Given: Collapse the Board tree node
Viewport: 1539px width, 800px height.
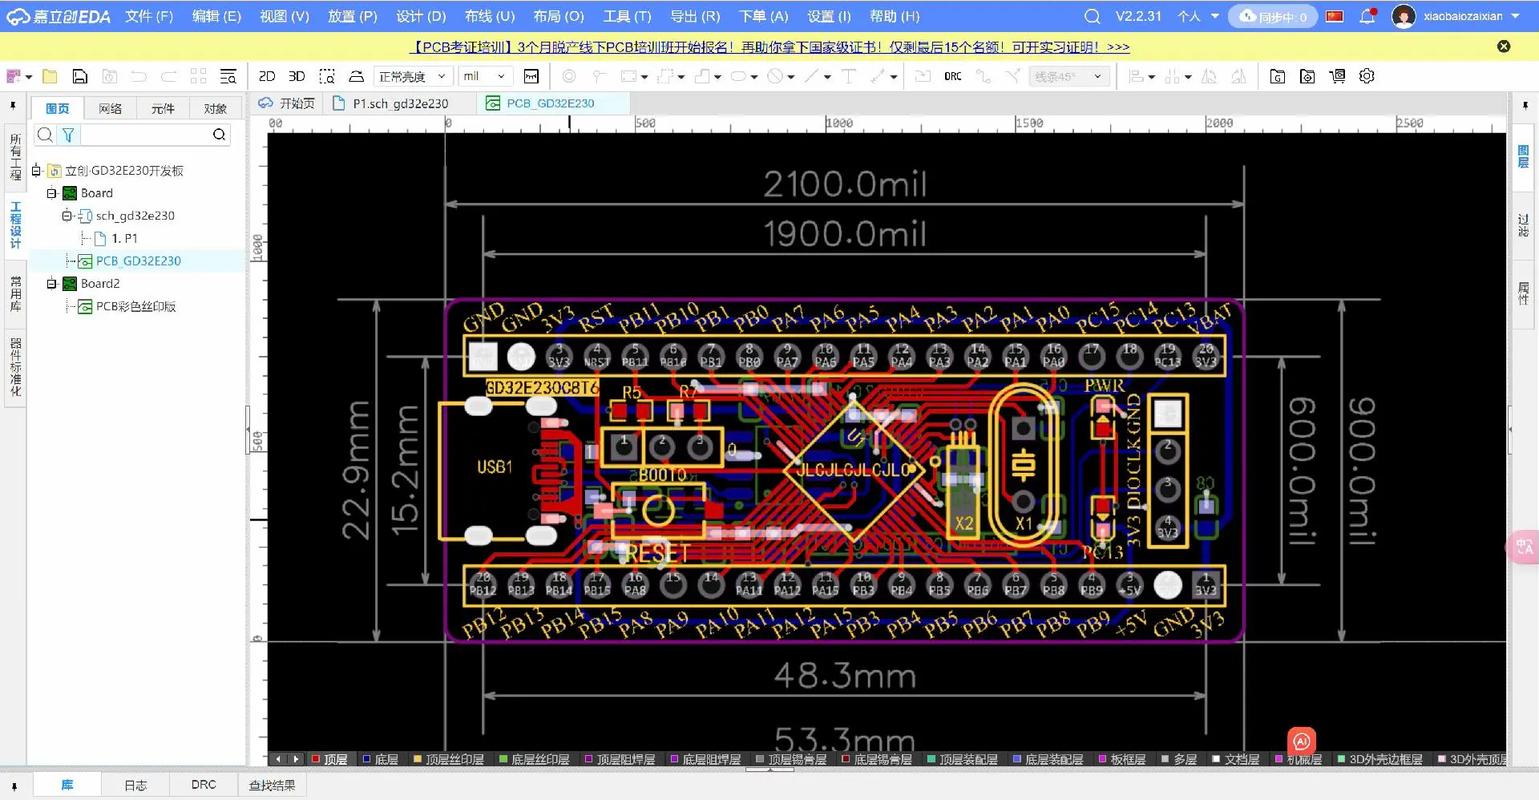Looking at the screenshot, I should click(53, 193).
